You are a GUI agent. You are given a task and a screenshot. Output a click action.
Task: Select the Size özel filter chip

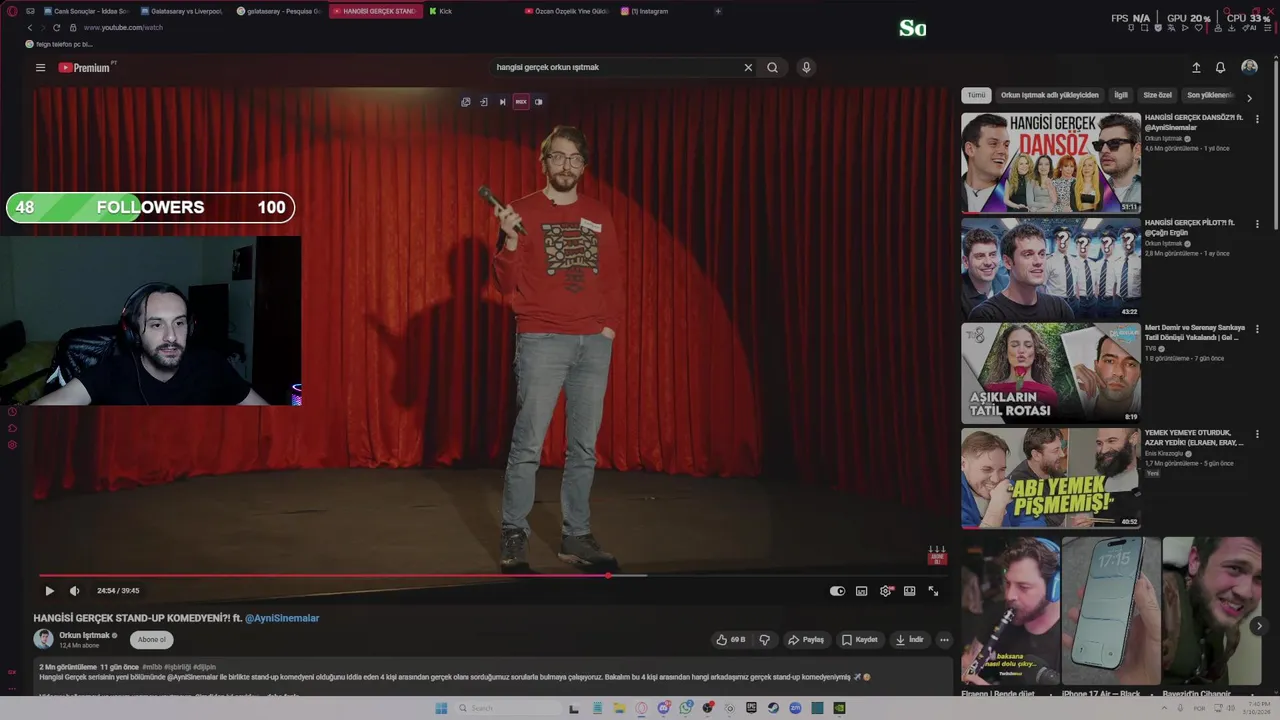(x=1158, y=95)
